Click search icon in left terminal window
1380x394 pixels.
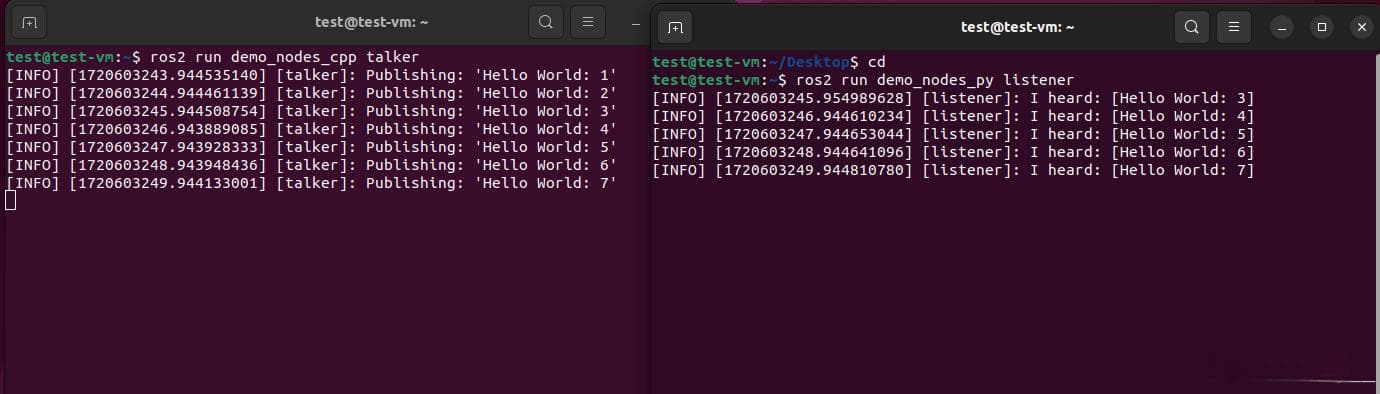point(545,21)
